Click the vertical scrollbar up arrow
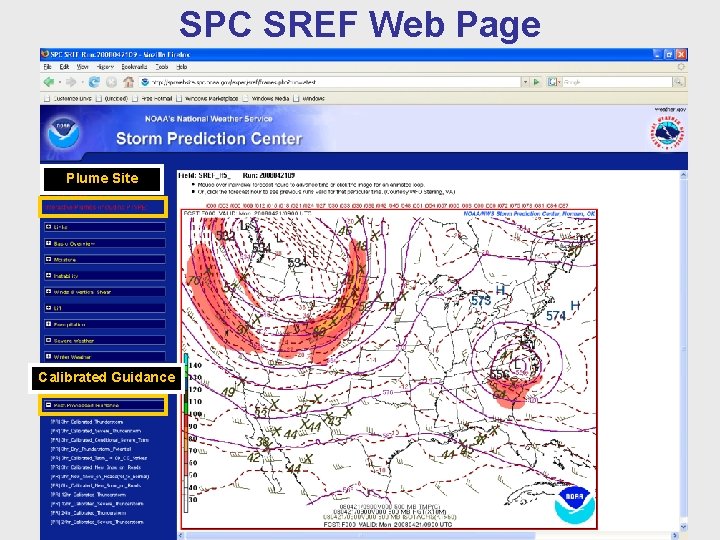 [683, 175]
